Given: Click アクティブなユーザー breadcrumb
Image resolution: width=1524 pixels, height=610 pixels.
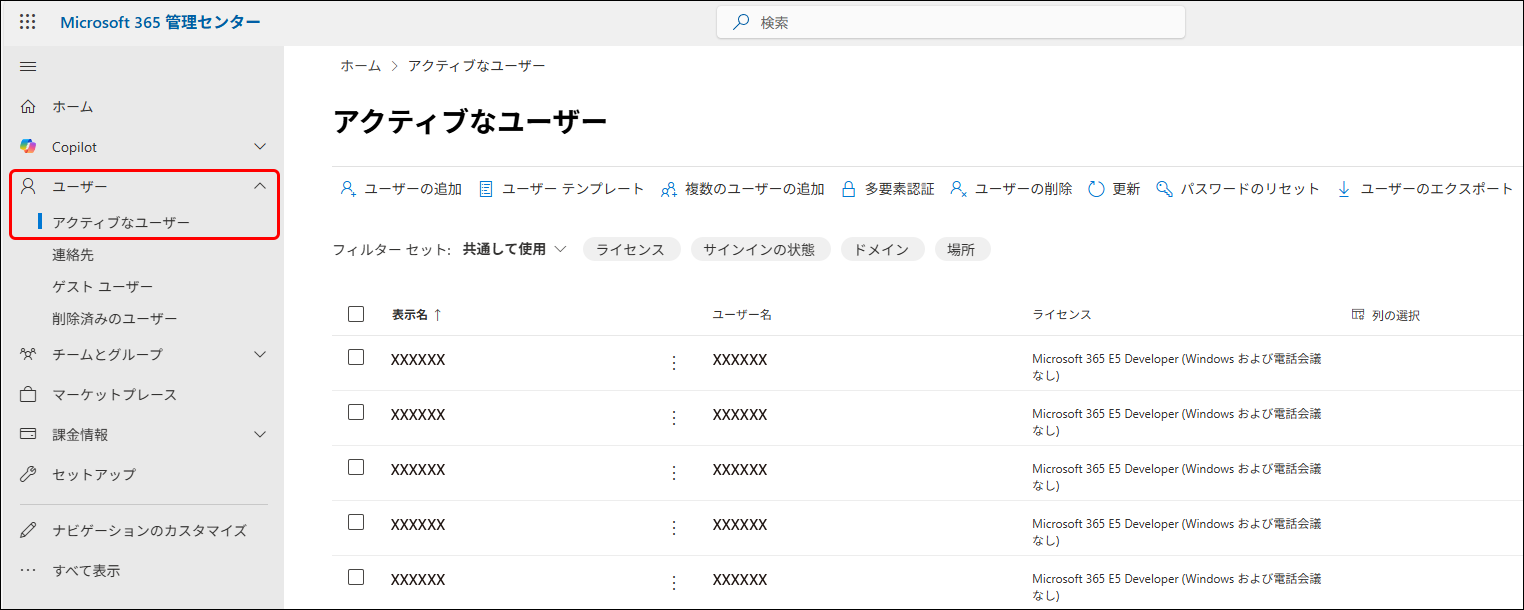Looking at the screenshot, I should (477, 65).
